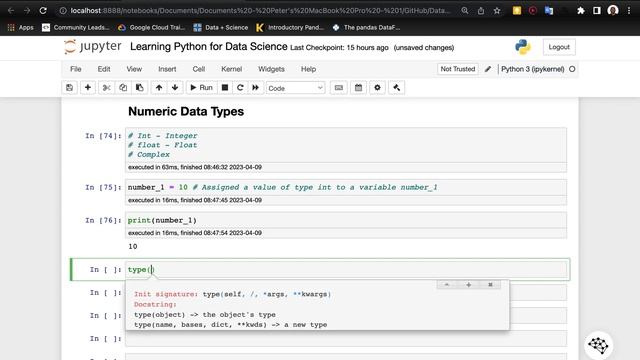Click the browser forward arrow
This screenshot has height=360, width=640.
click(27, 11)
